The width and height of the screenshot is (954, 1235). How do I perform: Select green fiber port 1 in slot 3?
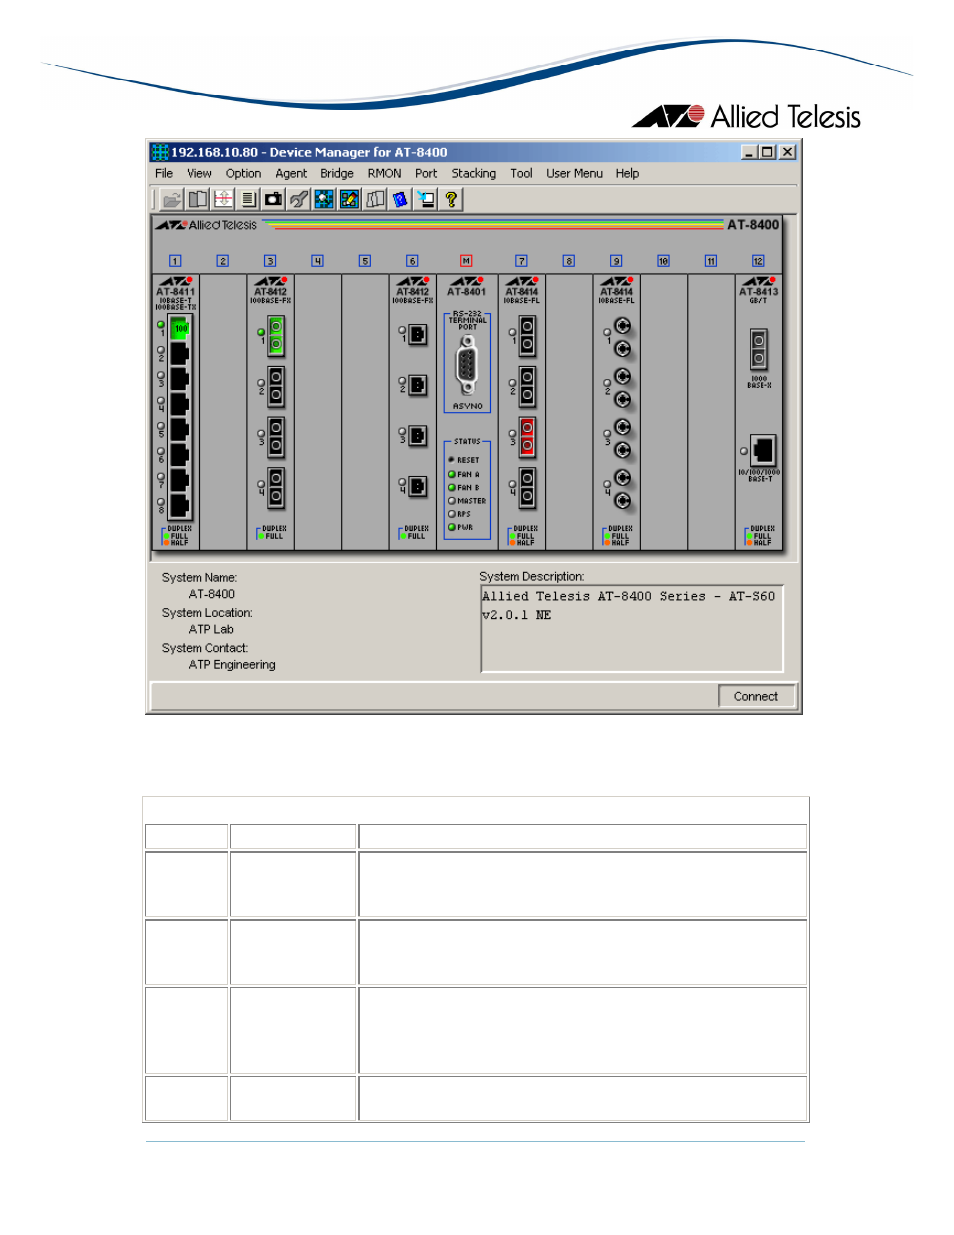click(276, 336)
